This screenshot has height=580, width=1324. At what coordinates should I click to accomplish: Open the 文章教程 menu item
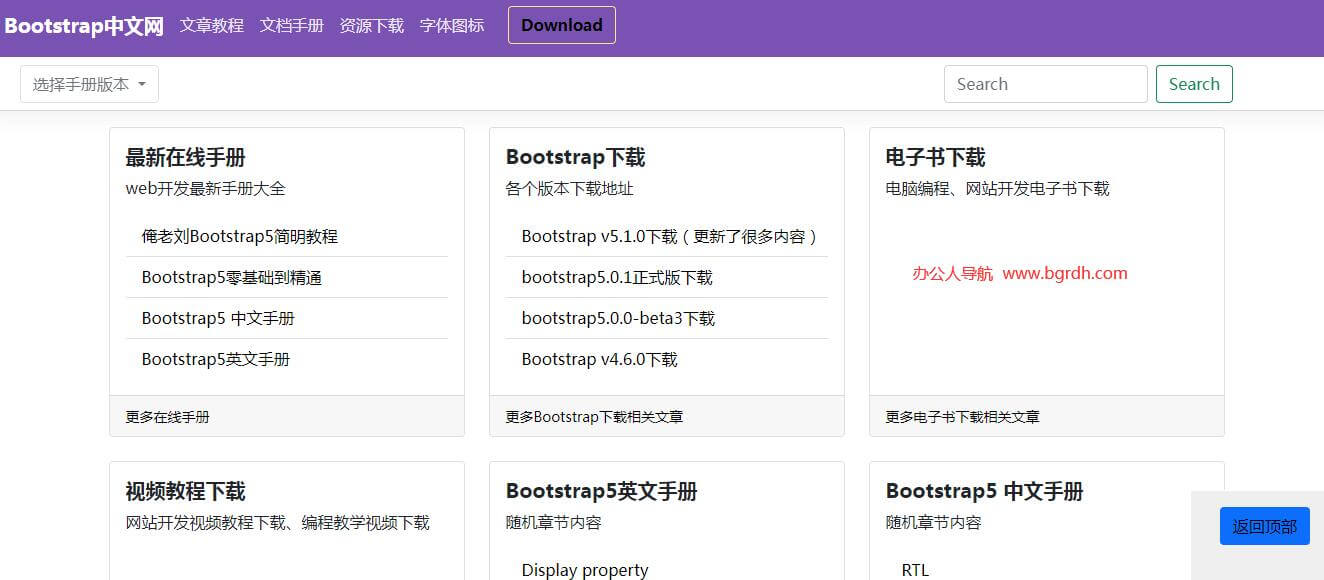point(211,26)
